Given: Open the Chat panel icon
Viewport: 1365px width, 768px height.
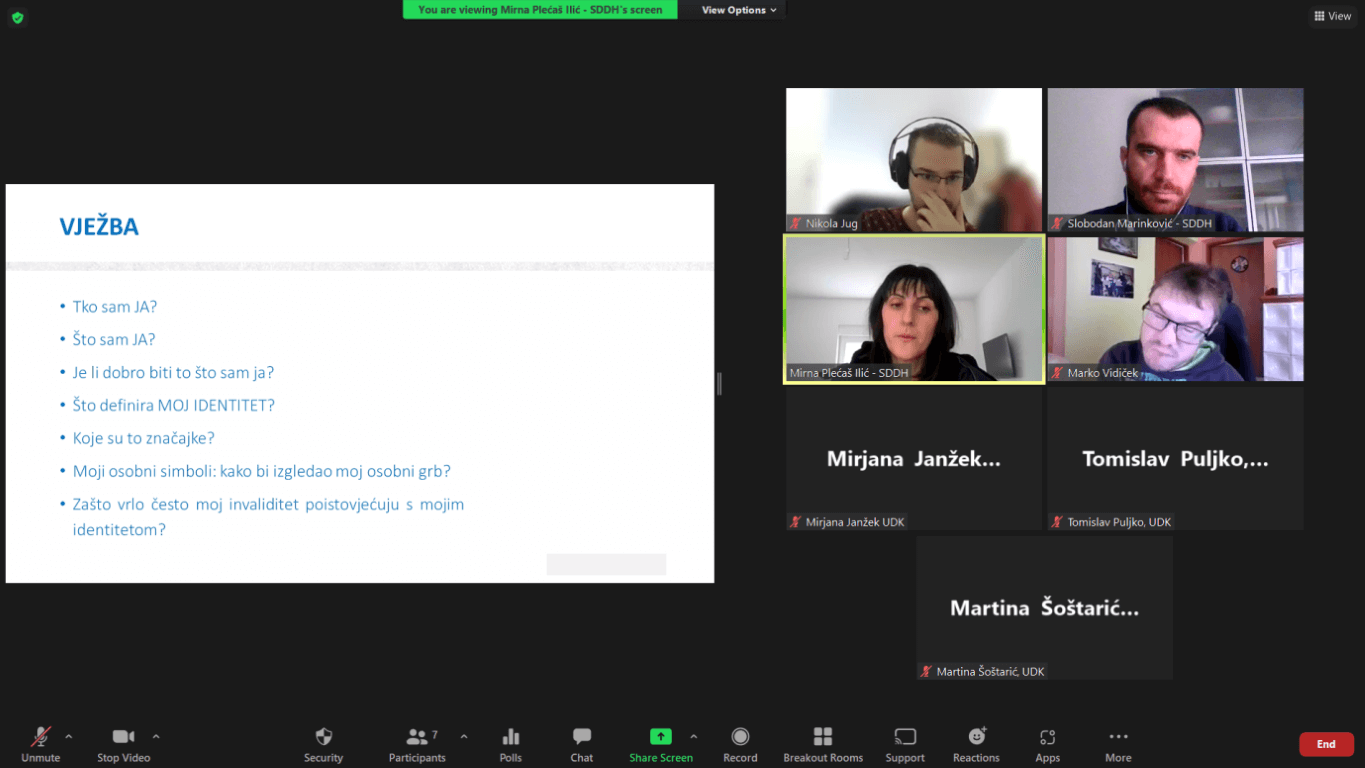Looking at the screenshot, I should coord(582,738).
